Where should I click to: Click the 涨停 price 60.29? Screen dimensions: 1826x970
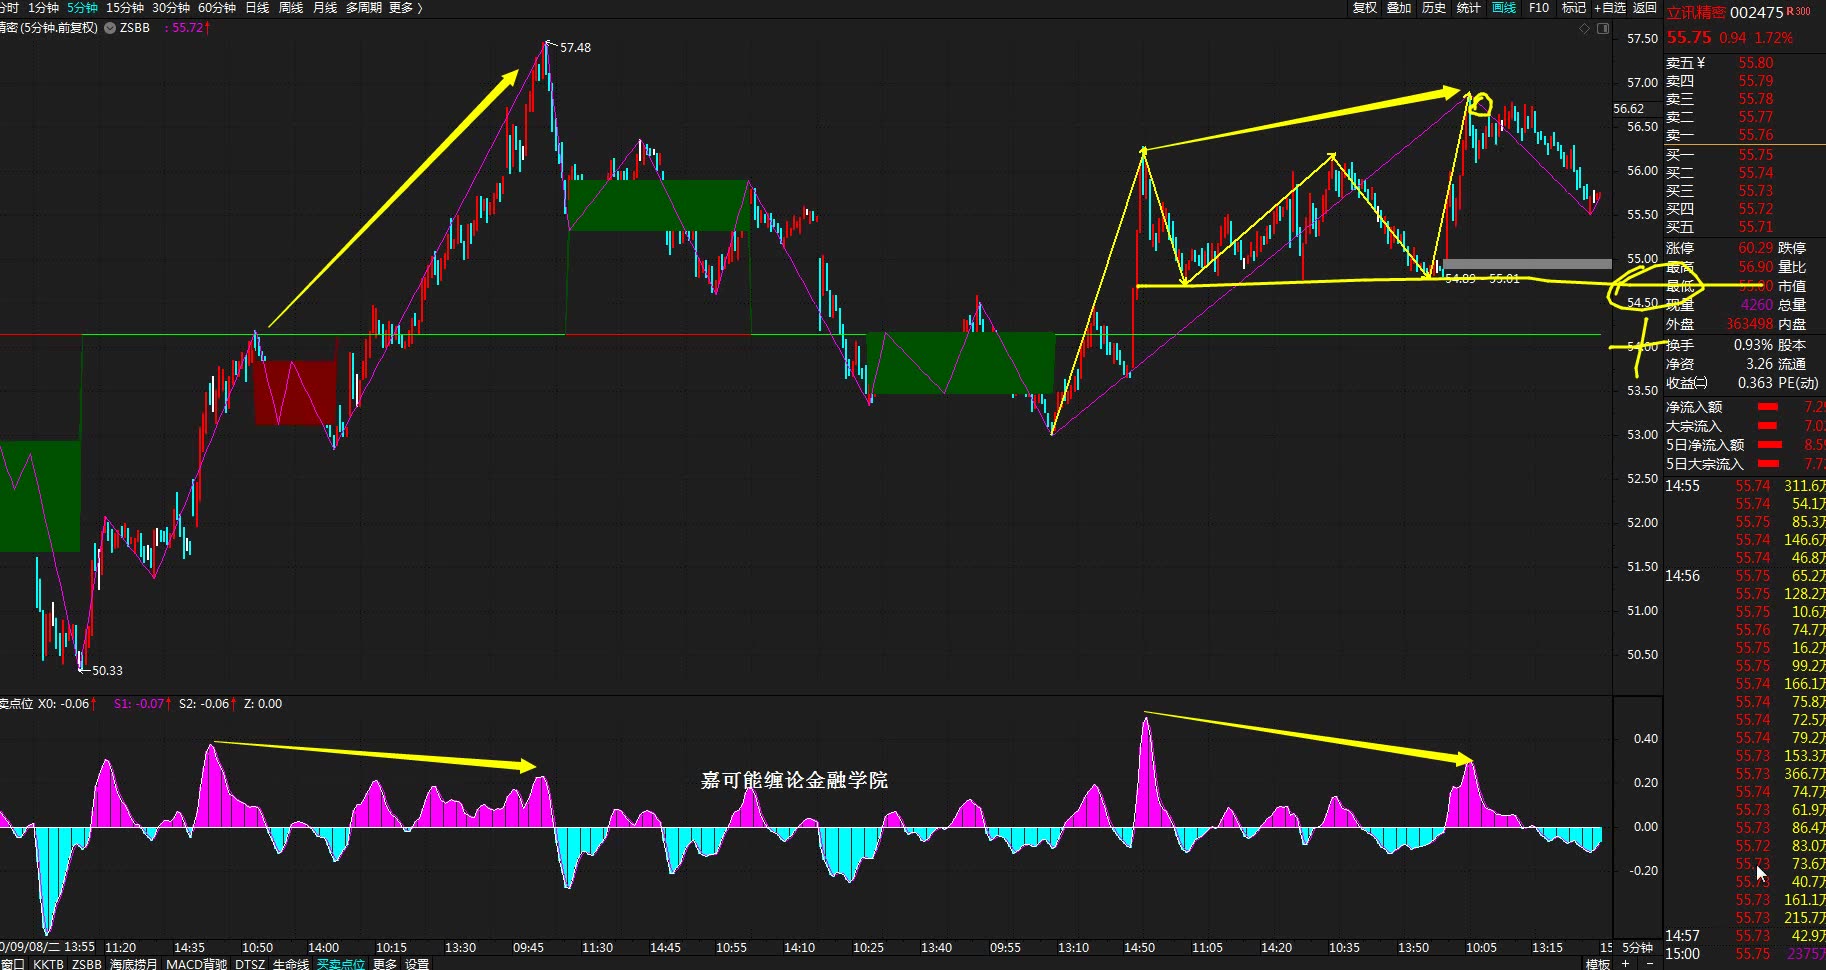tap(1756, 248)
